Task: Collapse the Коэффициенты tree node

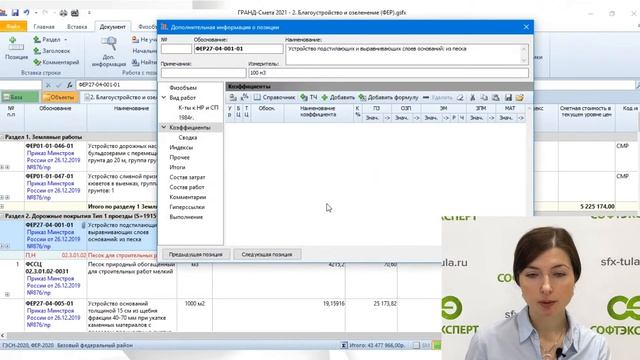Action: pyautogui.click(x=164, y=127)
